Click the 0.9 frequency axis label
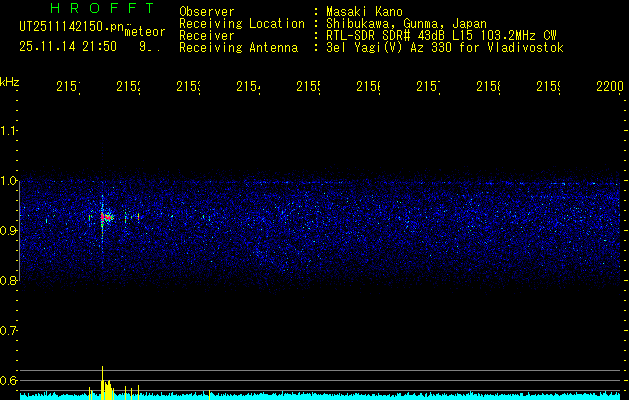The image size is (629, 400). click(x=8, y=230)
